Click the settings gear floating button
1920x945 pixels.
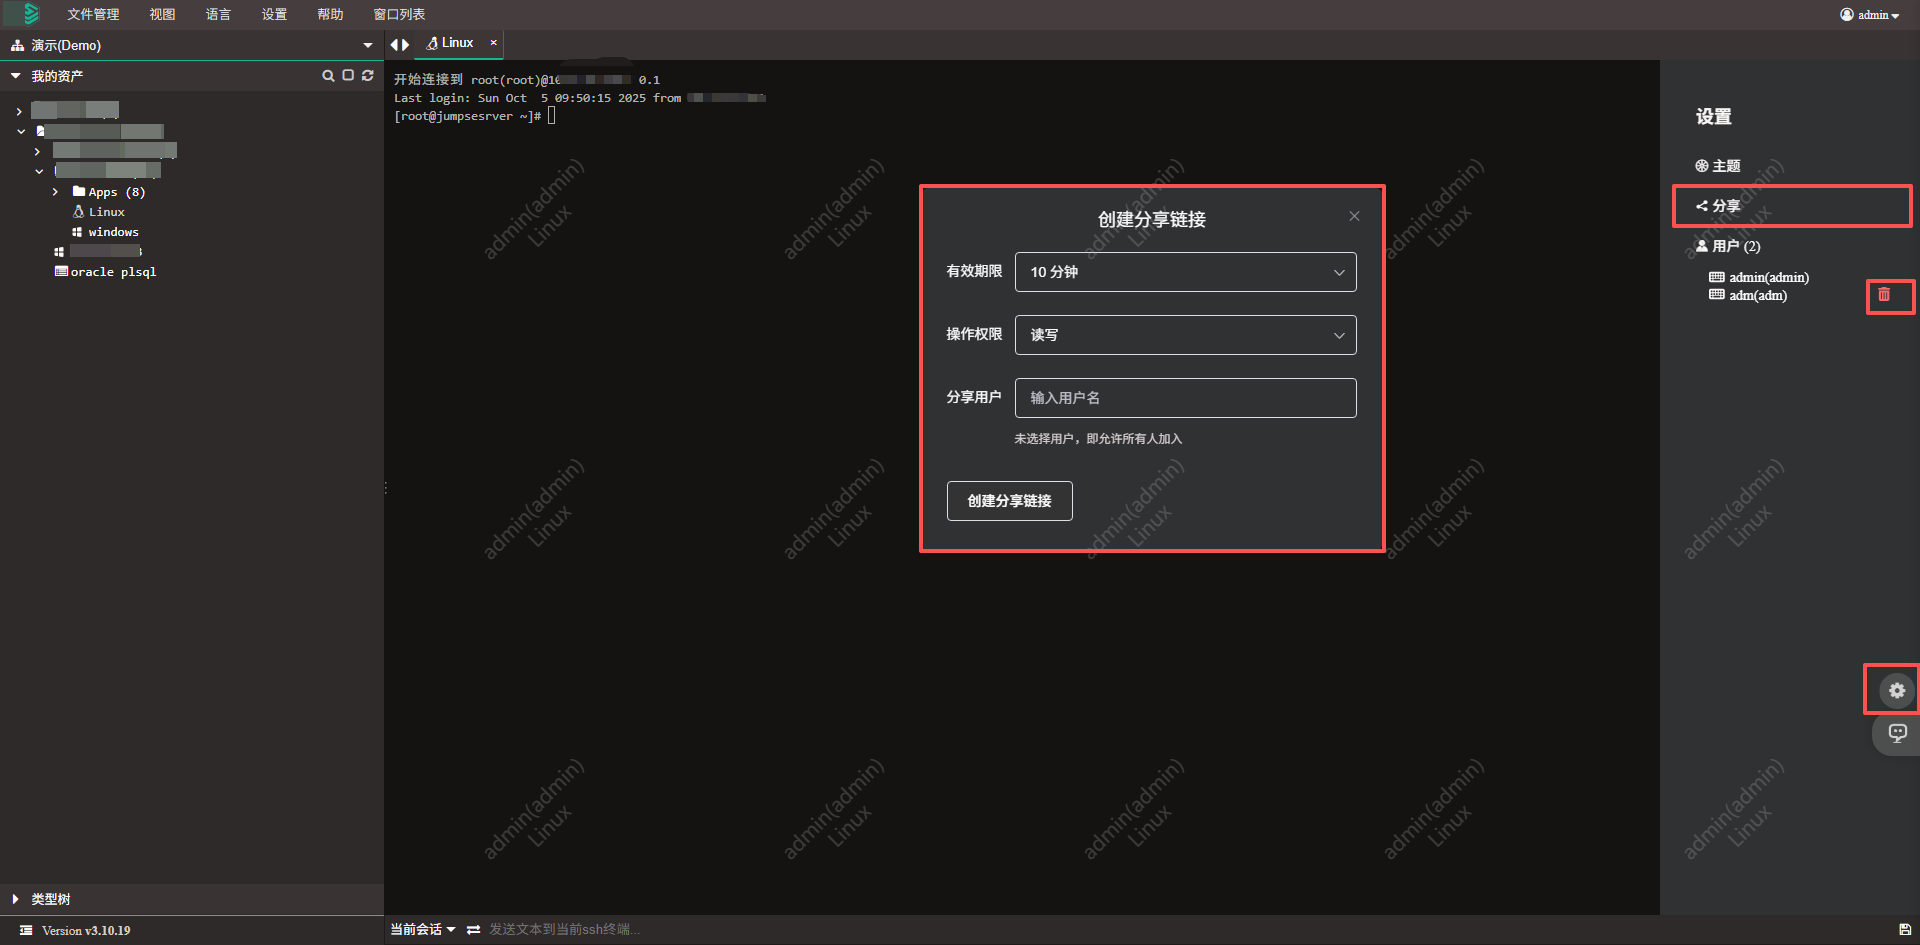1896,690
